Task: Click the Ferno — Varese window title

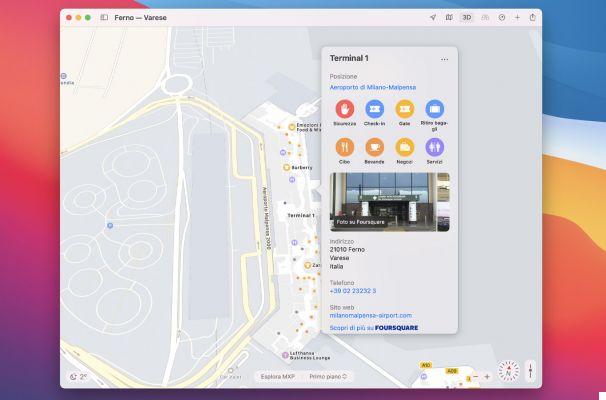Action: coord(141,18)
